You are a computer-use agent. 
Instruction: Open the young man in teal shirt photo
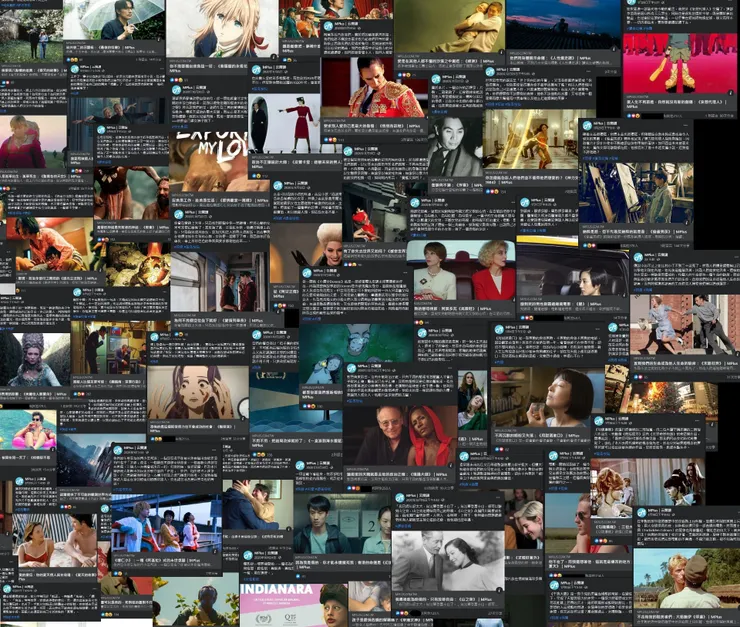click(x=342, y=523)
